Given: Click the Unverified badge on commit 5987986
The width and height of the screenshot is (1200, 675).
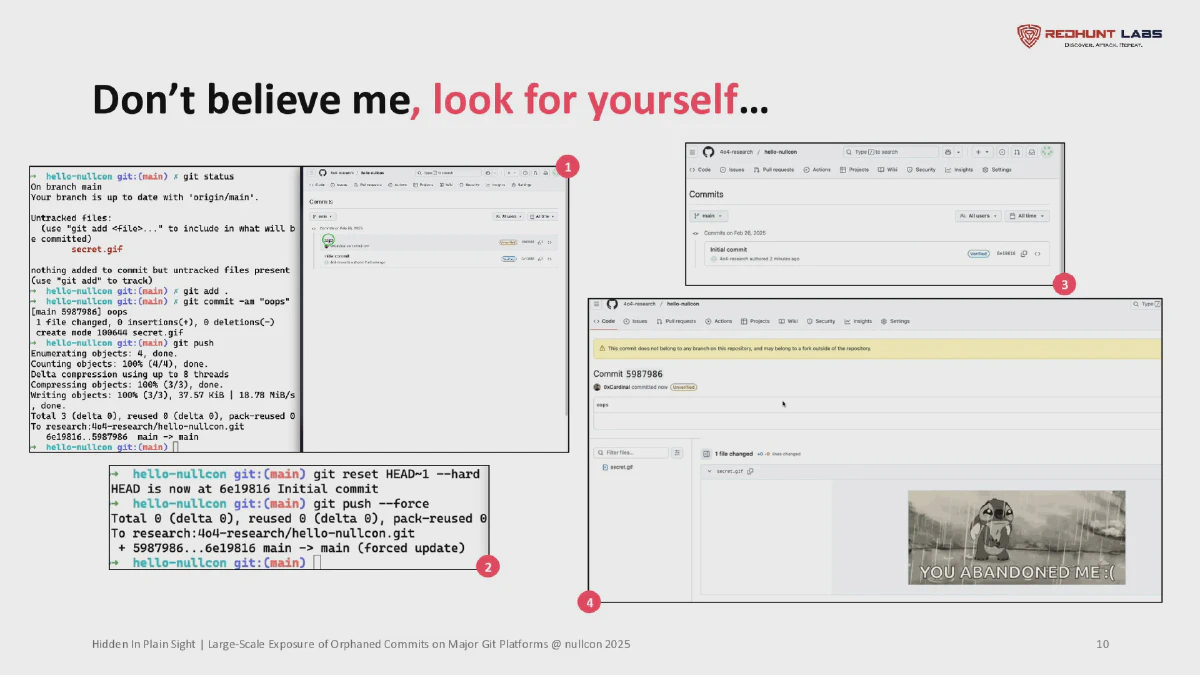Looking at the screenshot, I should (x=683, y=387).
